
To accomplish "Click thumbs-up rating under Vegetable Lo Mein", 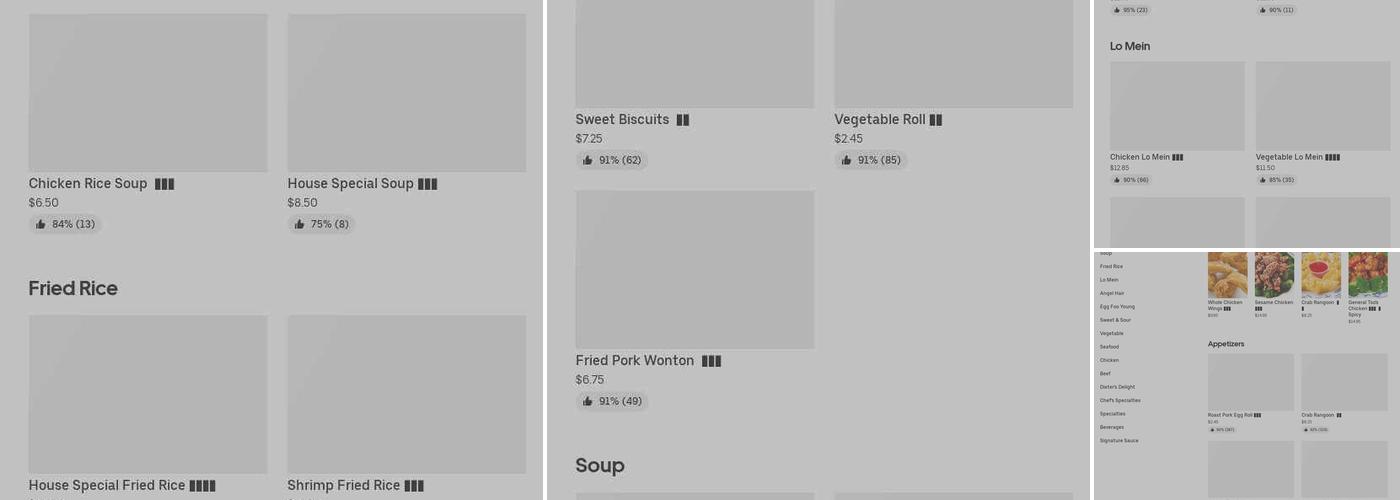I will click(1276, 180).
